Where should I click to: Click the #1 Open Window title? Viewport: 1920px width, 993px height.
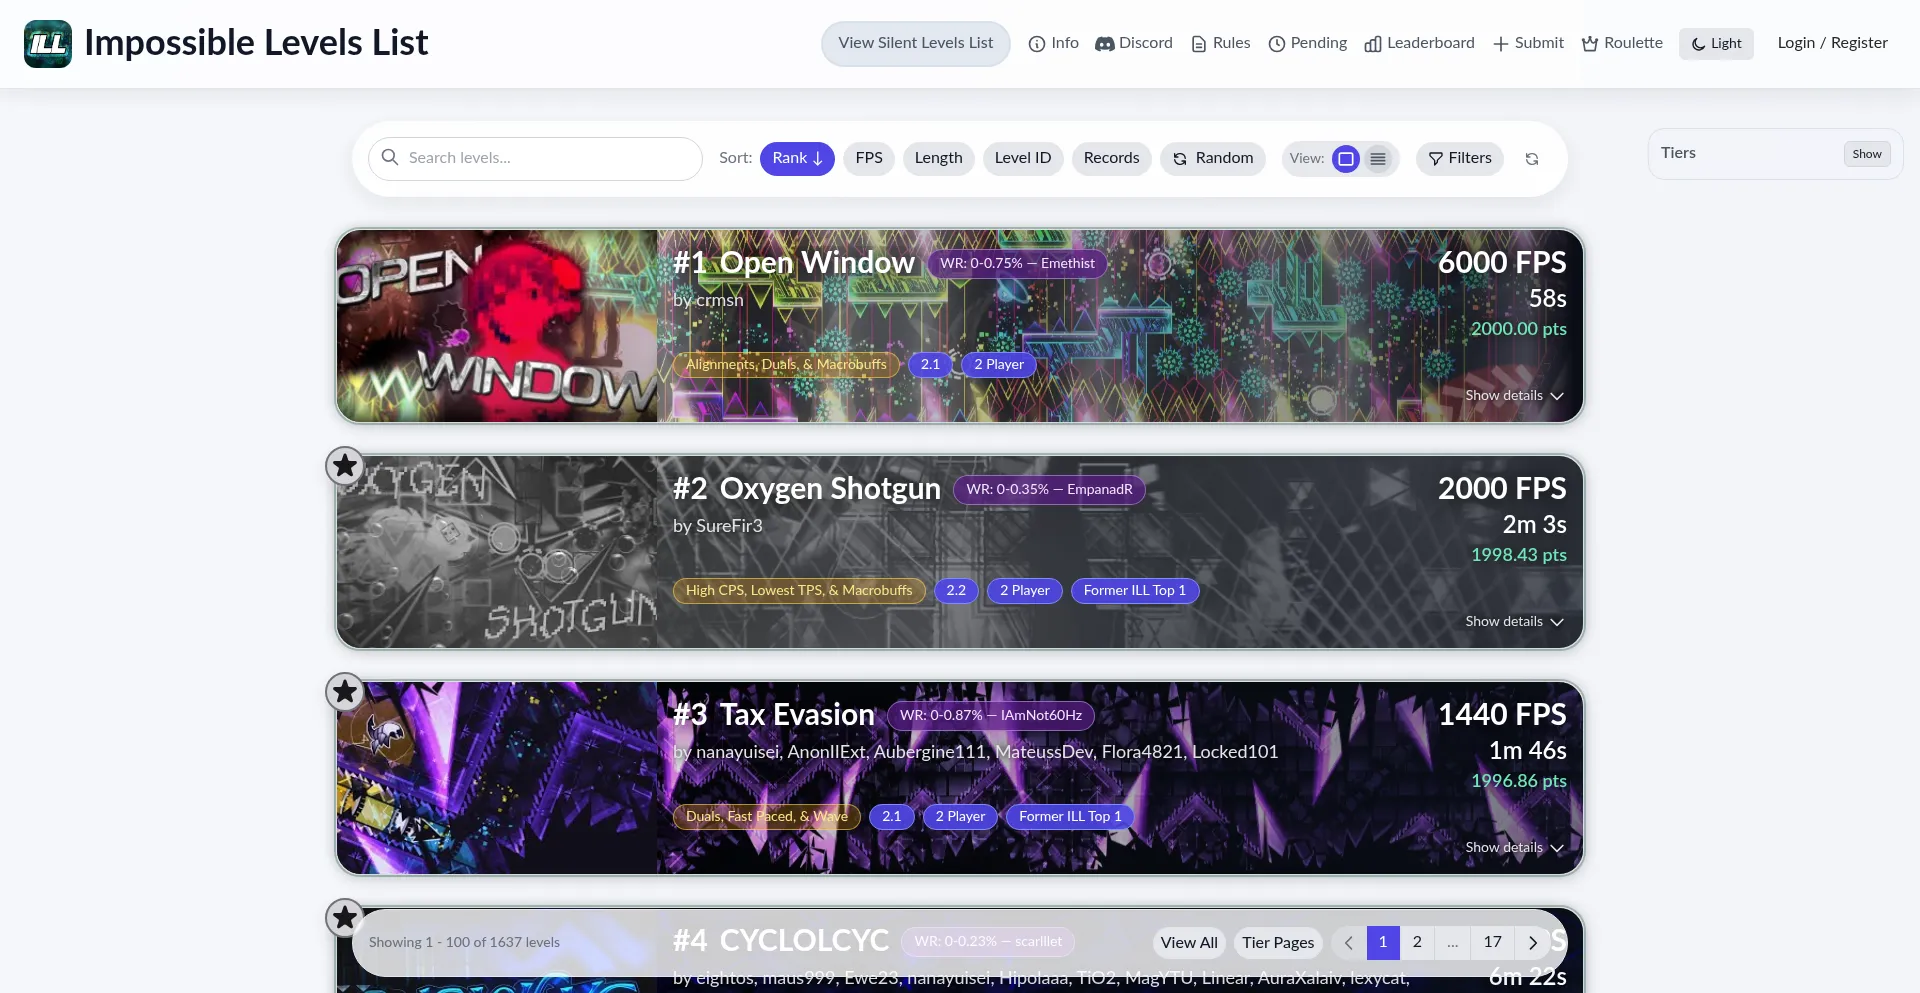click(x=793, y=263)
